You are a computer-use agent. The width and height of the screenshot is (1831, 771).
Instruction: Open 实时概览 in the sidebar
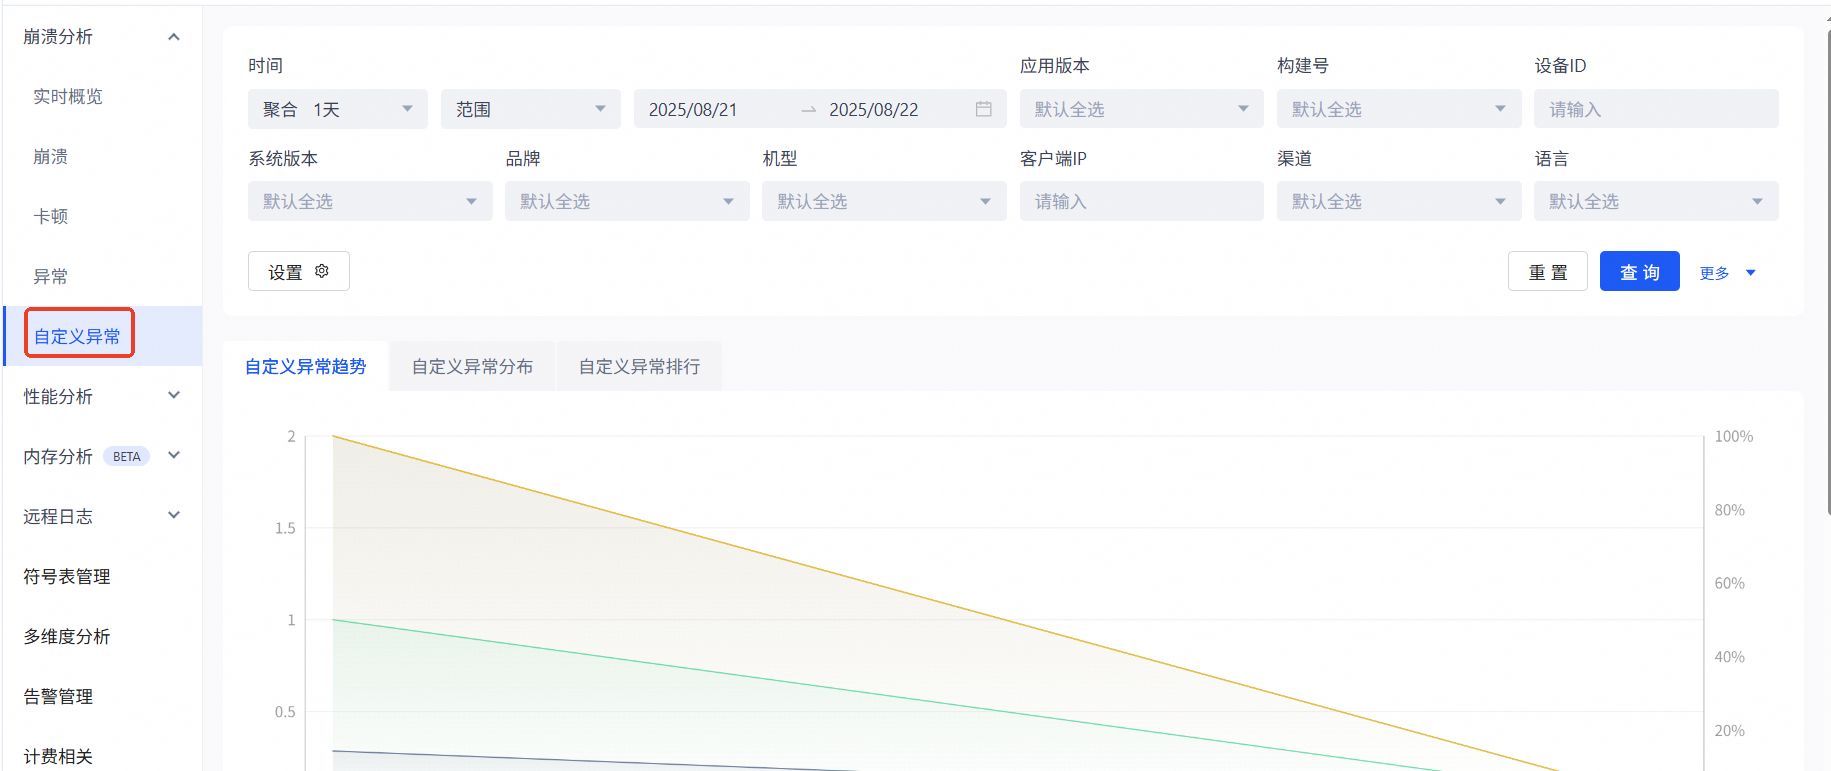coord(68,97)
